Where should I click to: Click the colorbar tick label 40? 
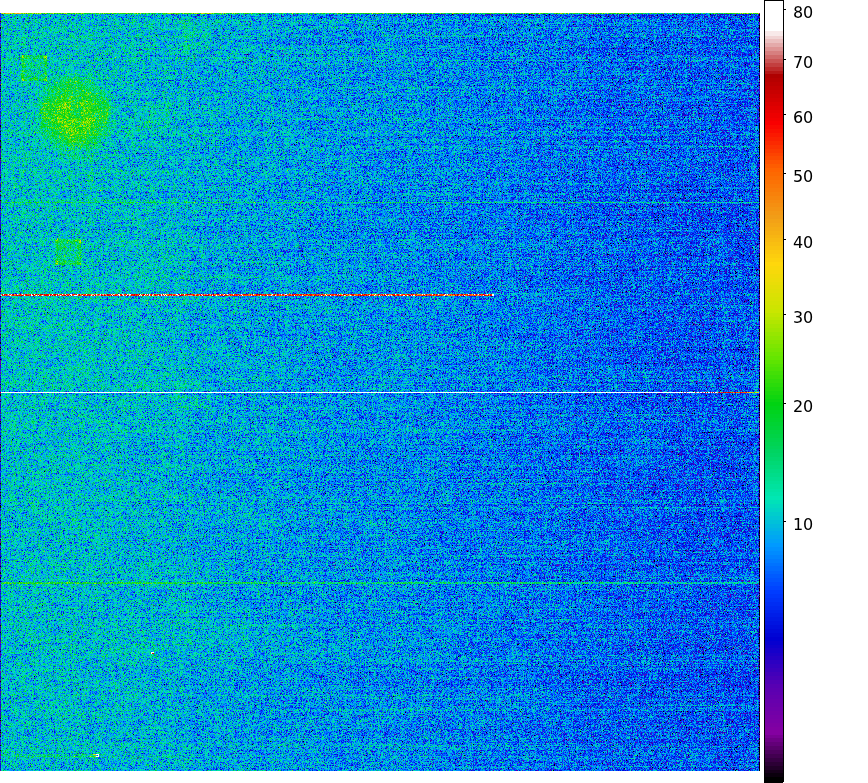click(802, 242)
